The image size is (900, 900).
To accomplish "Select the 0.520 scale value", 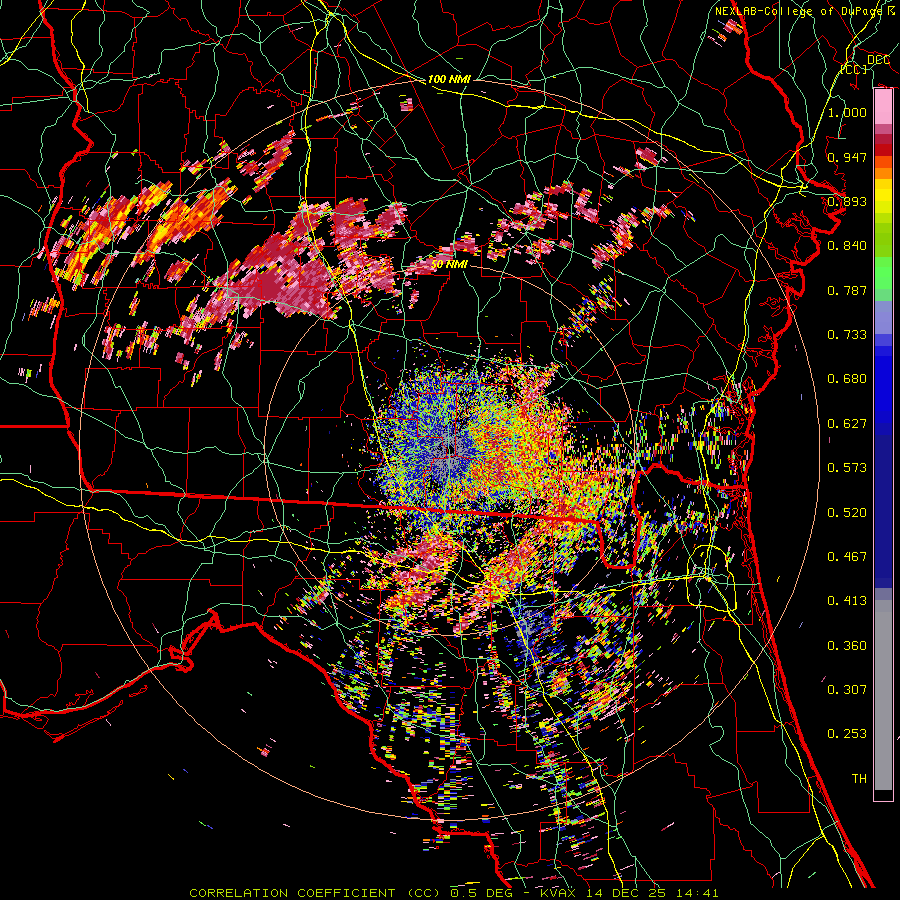I will 847,513.
